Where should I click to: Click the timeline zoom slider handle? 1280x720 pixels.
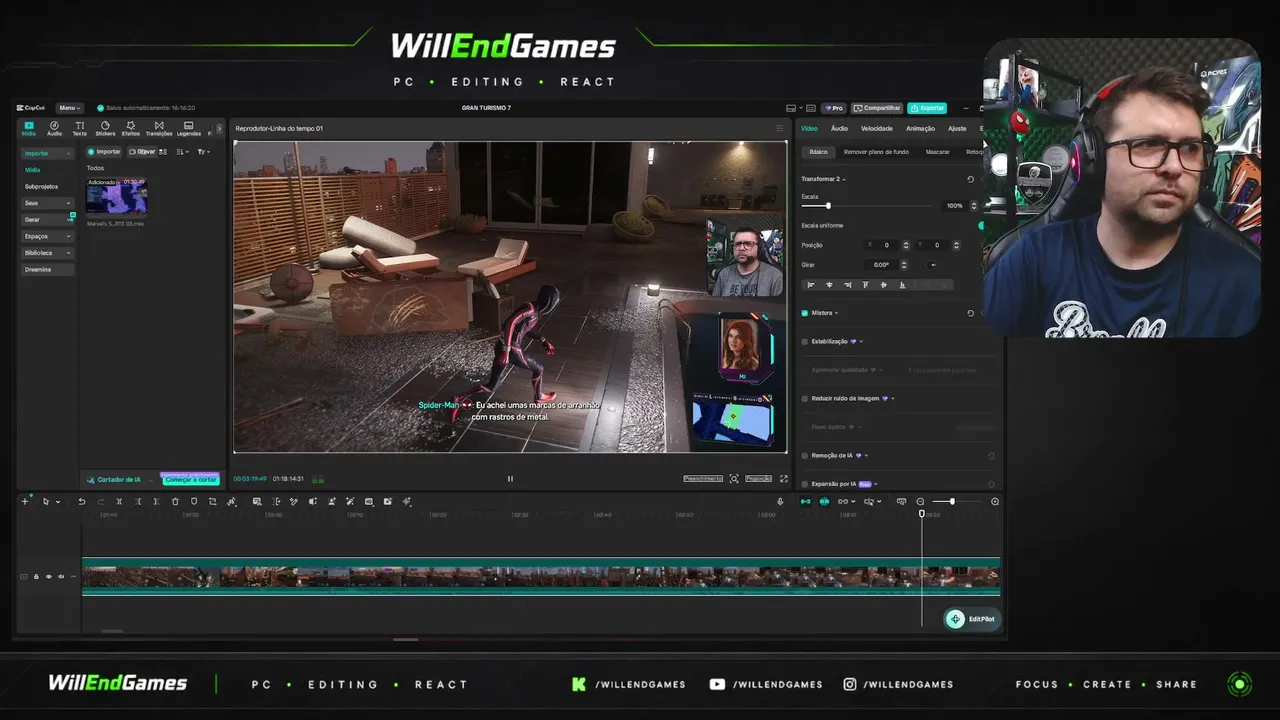pos(952,502)
